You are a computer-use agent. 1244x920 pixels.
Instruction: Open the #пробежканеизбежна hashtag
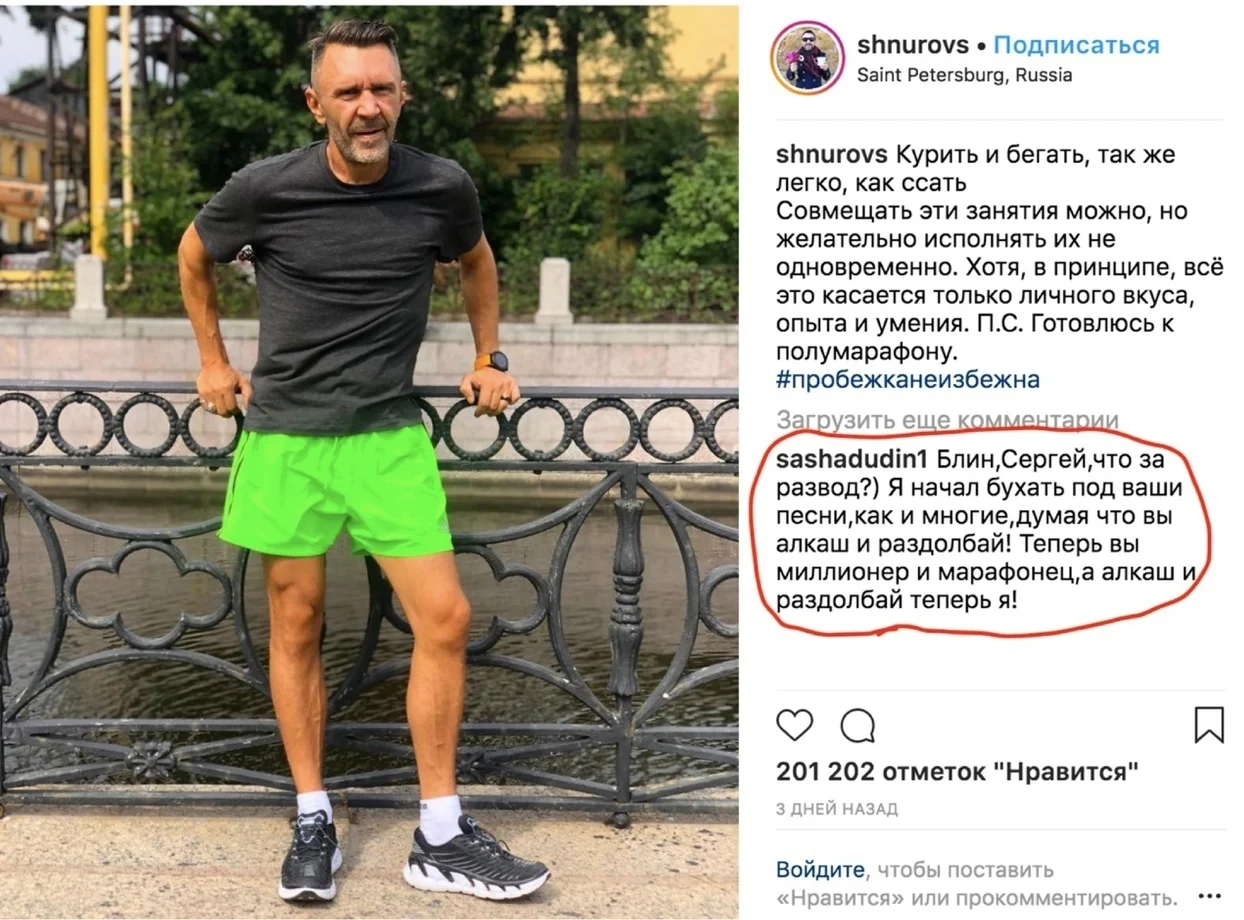pos(908,380)
